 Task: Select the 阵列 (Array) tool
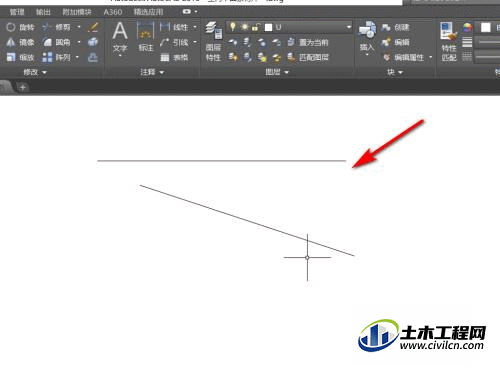[x=56, y=57]
